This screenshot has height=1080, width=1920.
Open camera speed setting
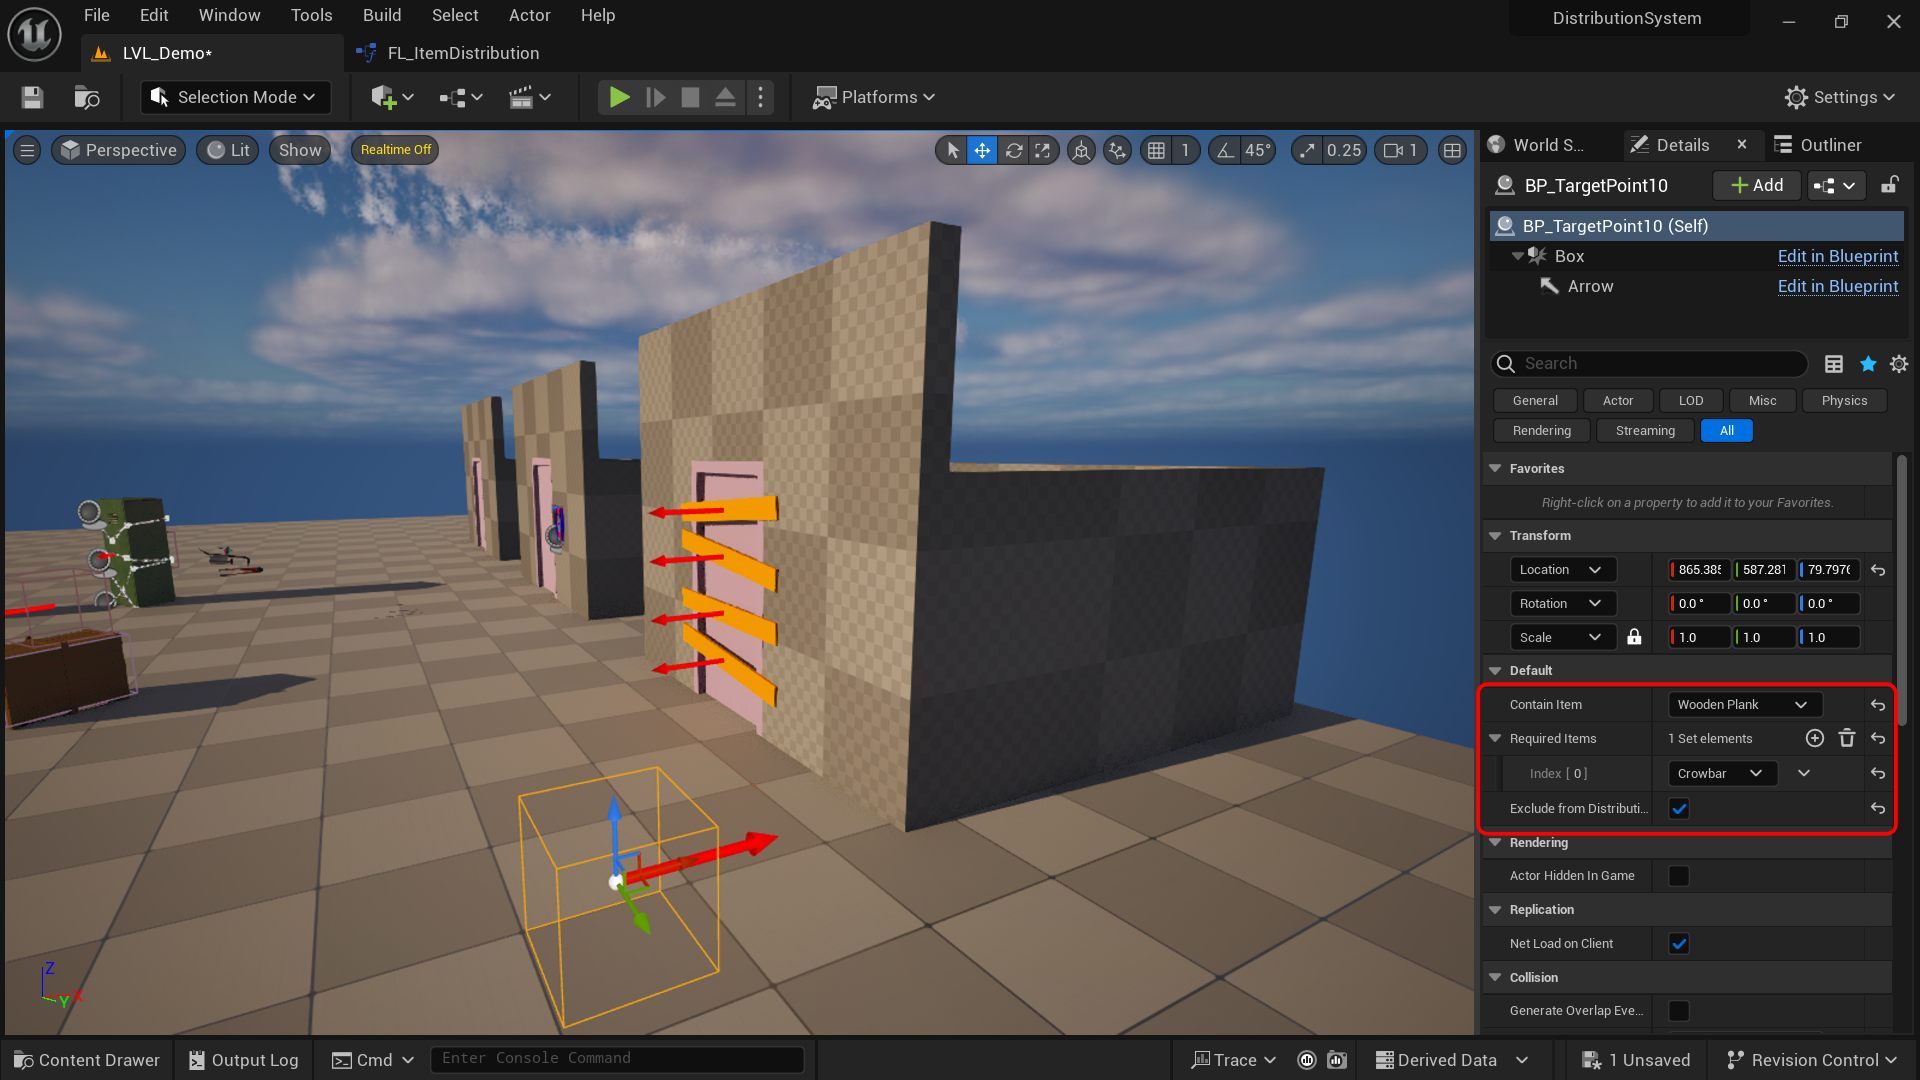click(1400, 150)
